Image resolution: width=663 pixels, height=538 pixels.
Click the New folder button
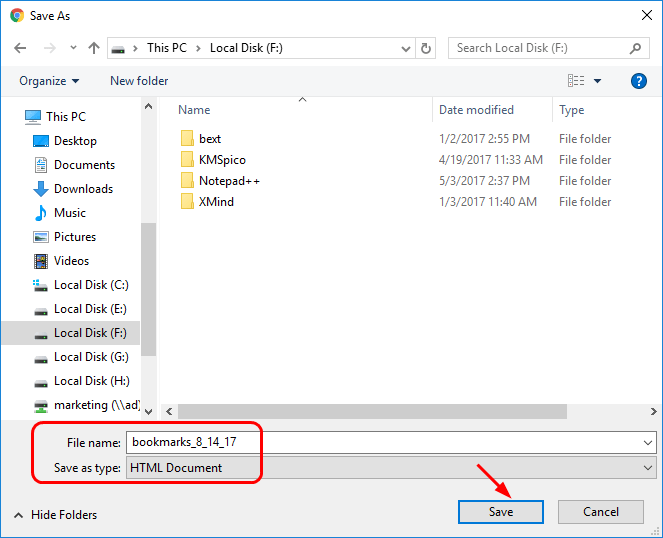click(x=139, y=81)
